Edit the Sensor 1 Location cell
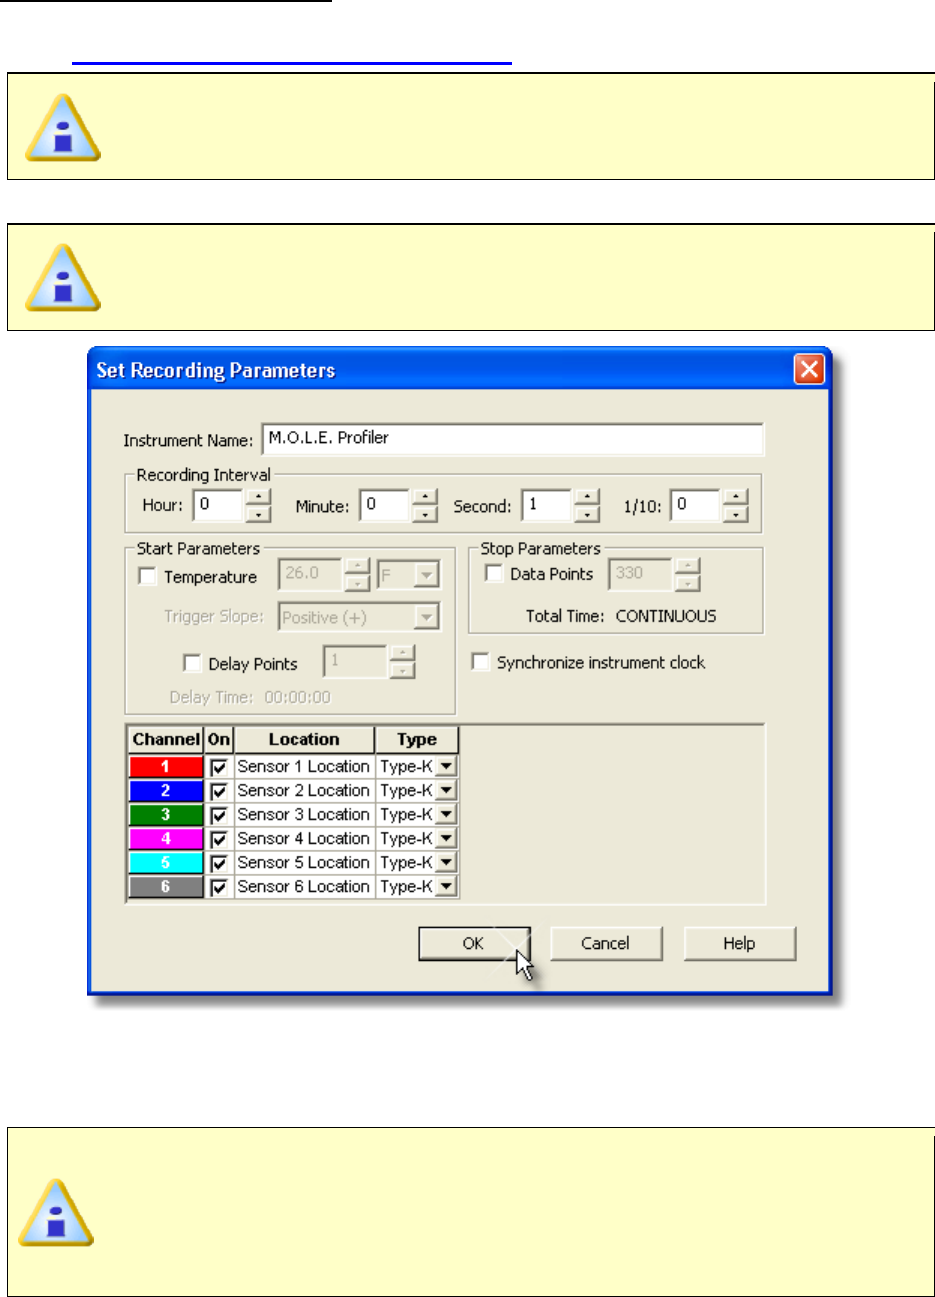Image resolution: width=935 pixels, height=1297 pixels. 304,767
